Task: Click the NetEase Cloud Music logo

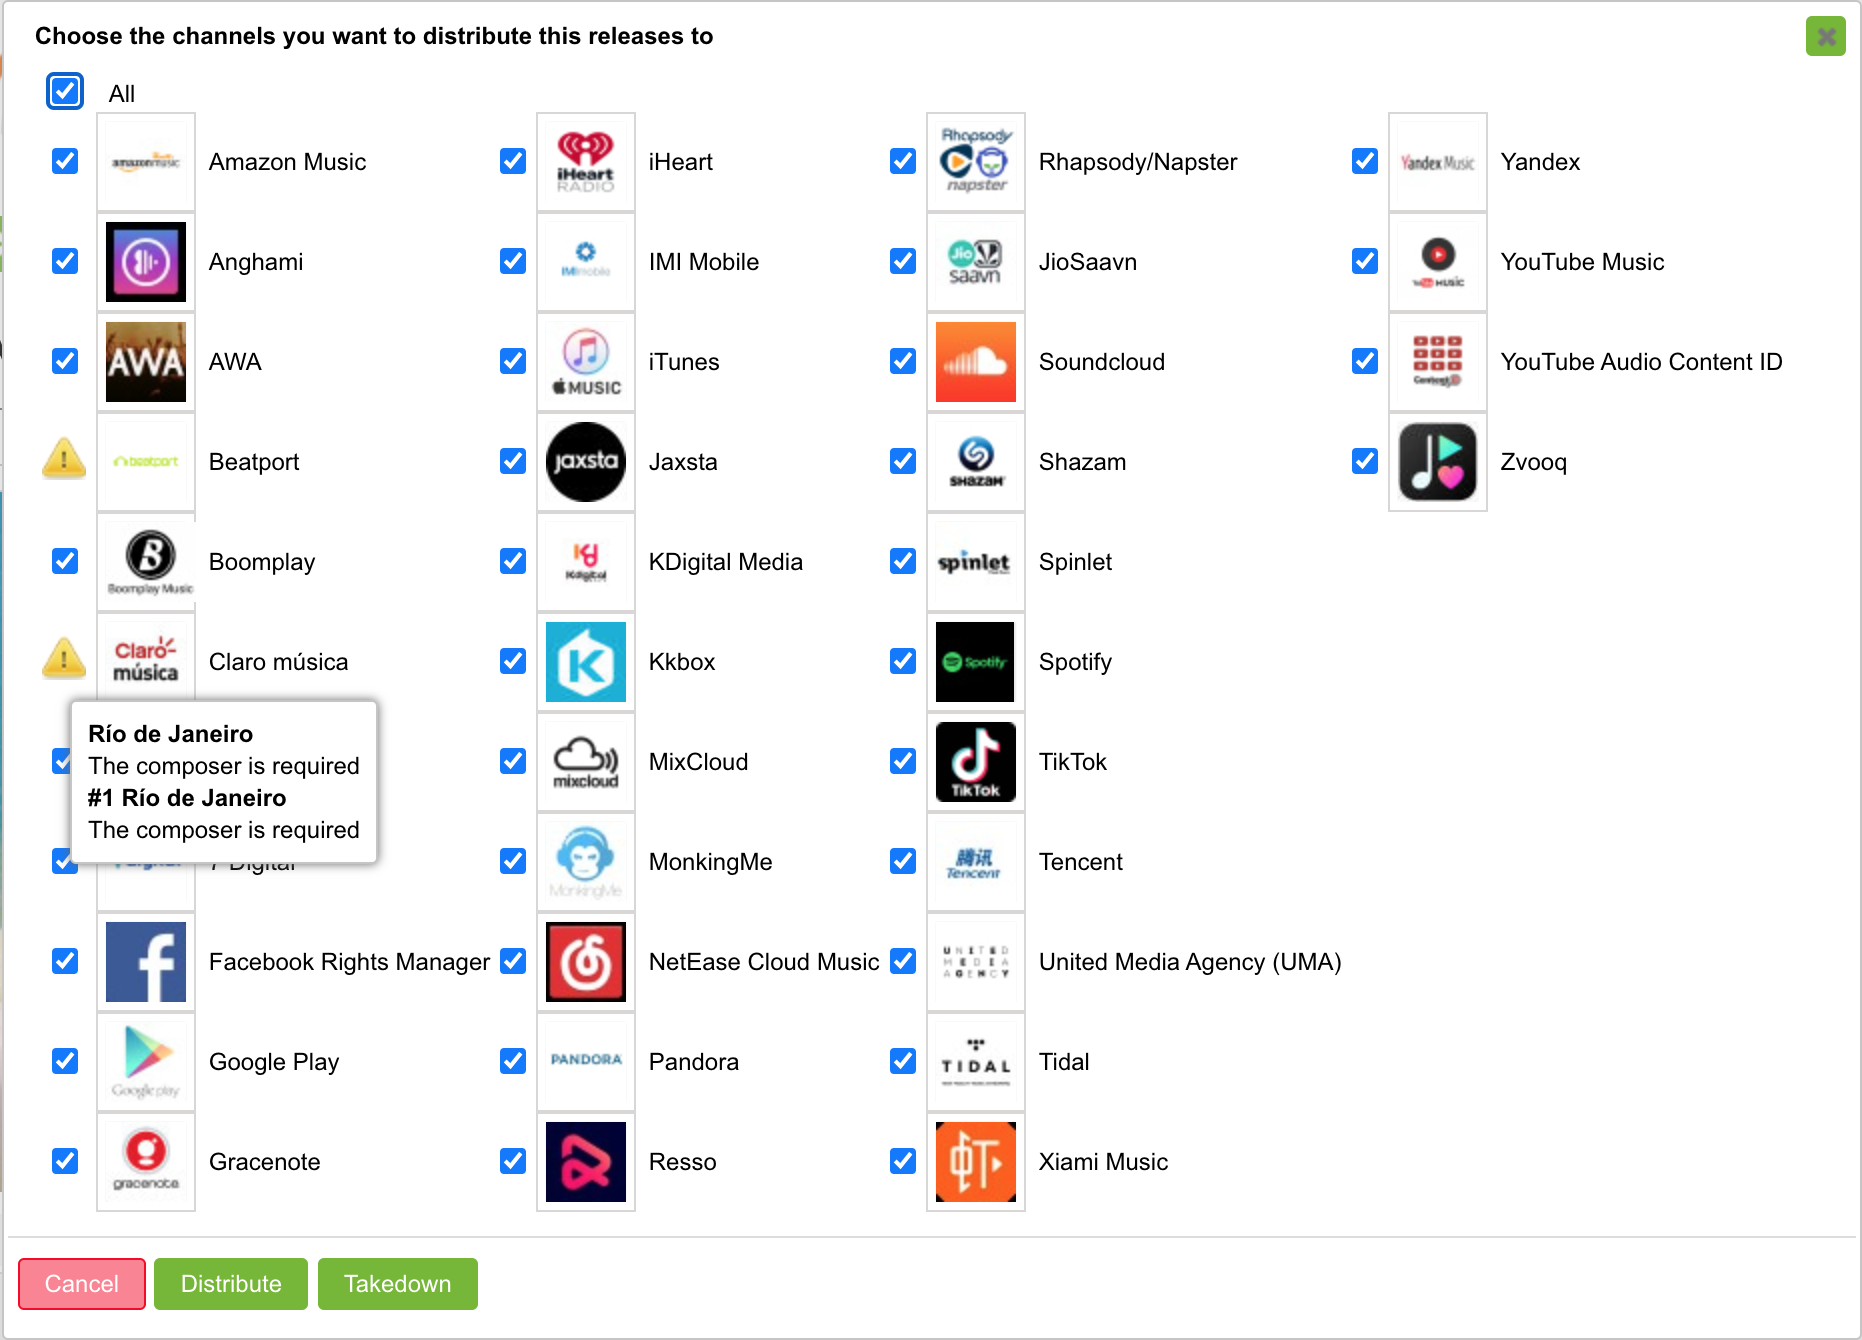Action: pyautogui.click(x=586, y=962)
